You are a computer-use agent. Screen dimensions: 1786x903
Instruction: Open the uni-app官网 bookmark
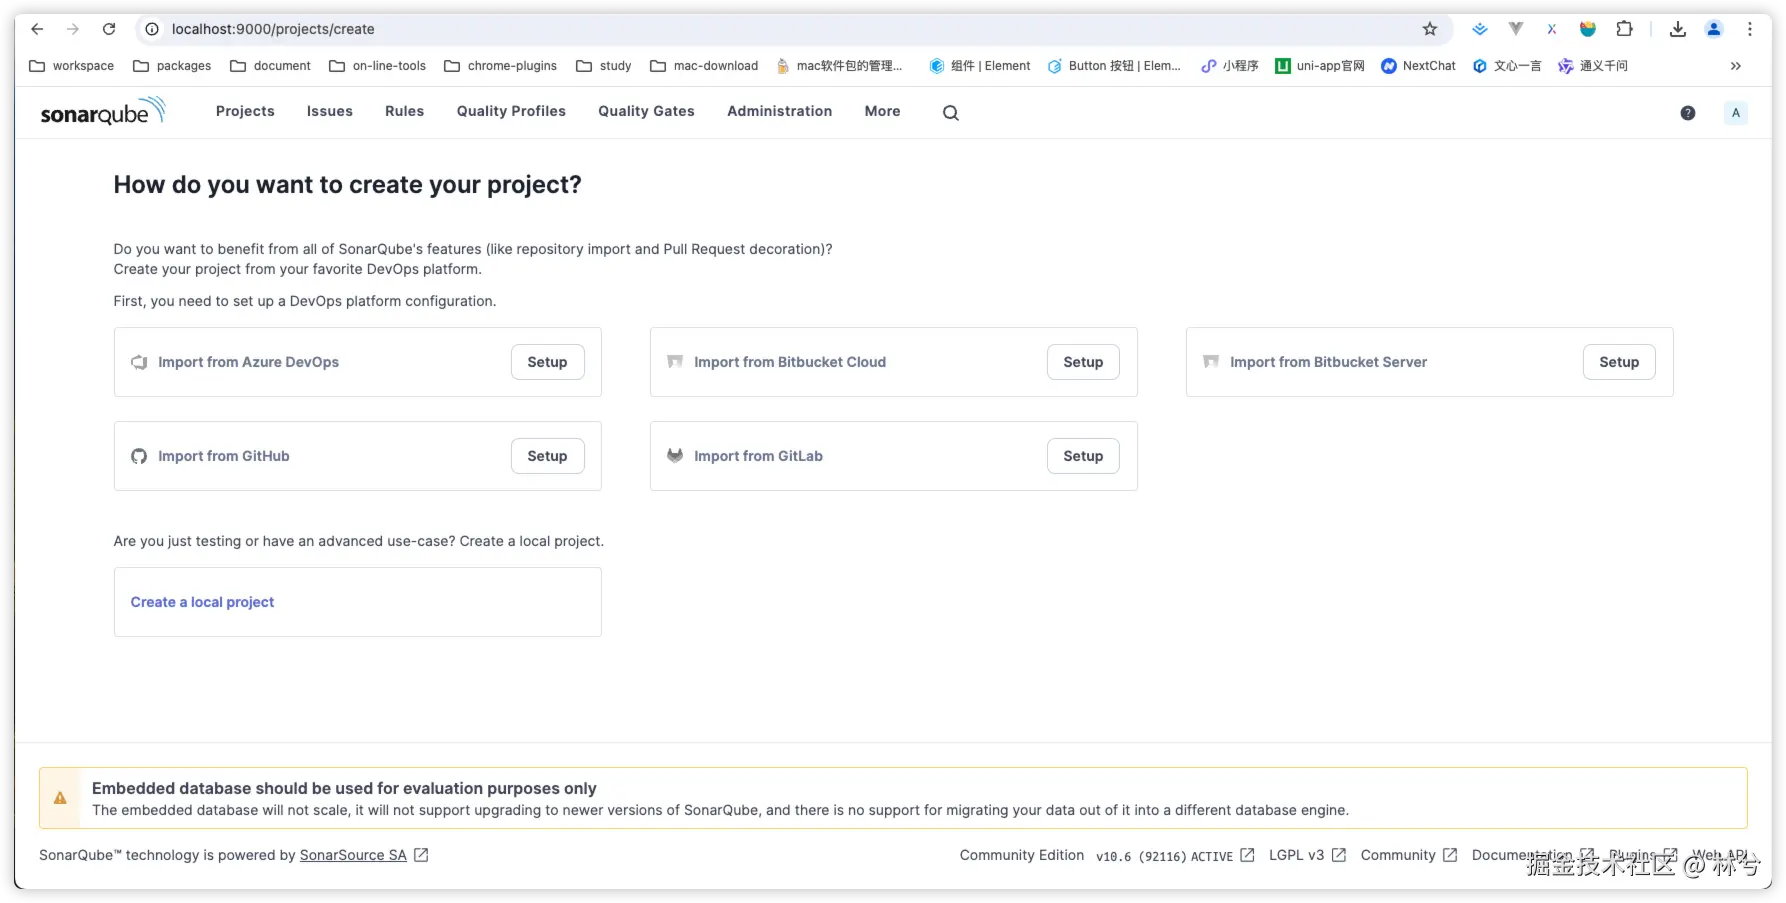(x=1320, y=66)
